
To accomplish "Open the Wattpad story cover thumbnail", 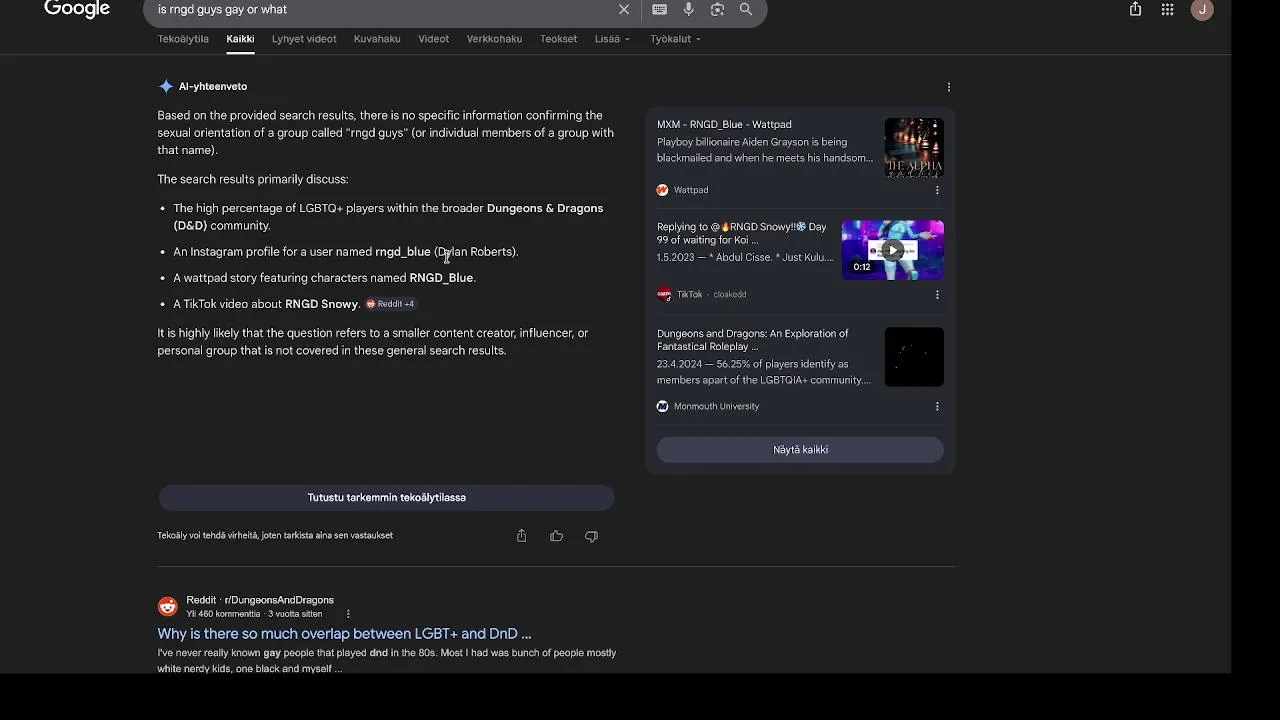I will tap(914, 147).
